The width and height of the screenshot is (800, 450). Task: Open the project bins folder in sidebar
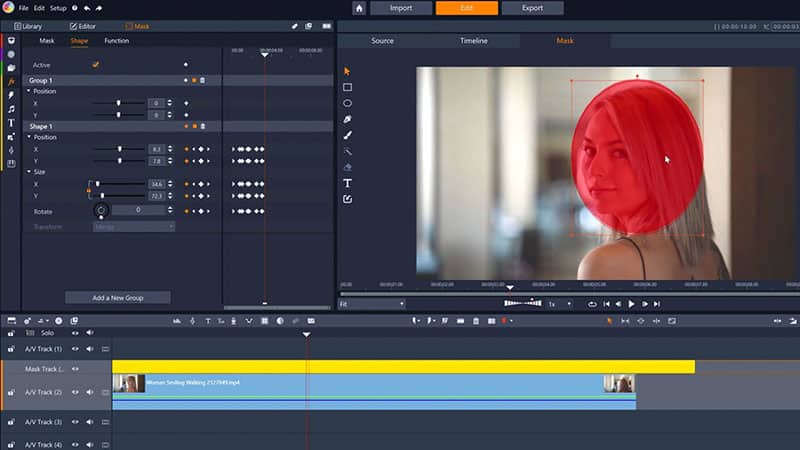pos(11,68)
